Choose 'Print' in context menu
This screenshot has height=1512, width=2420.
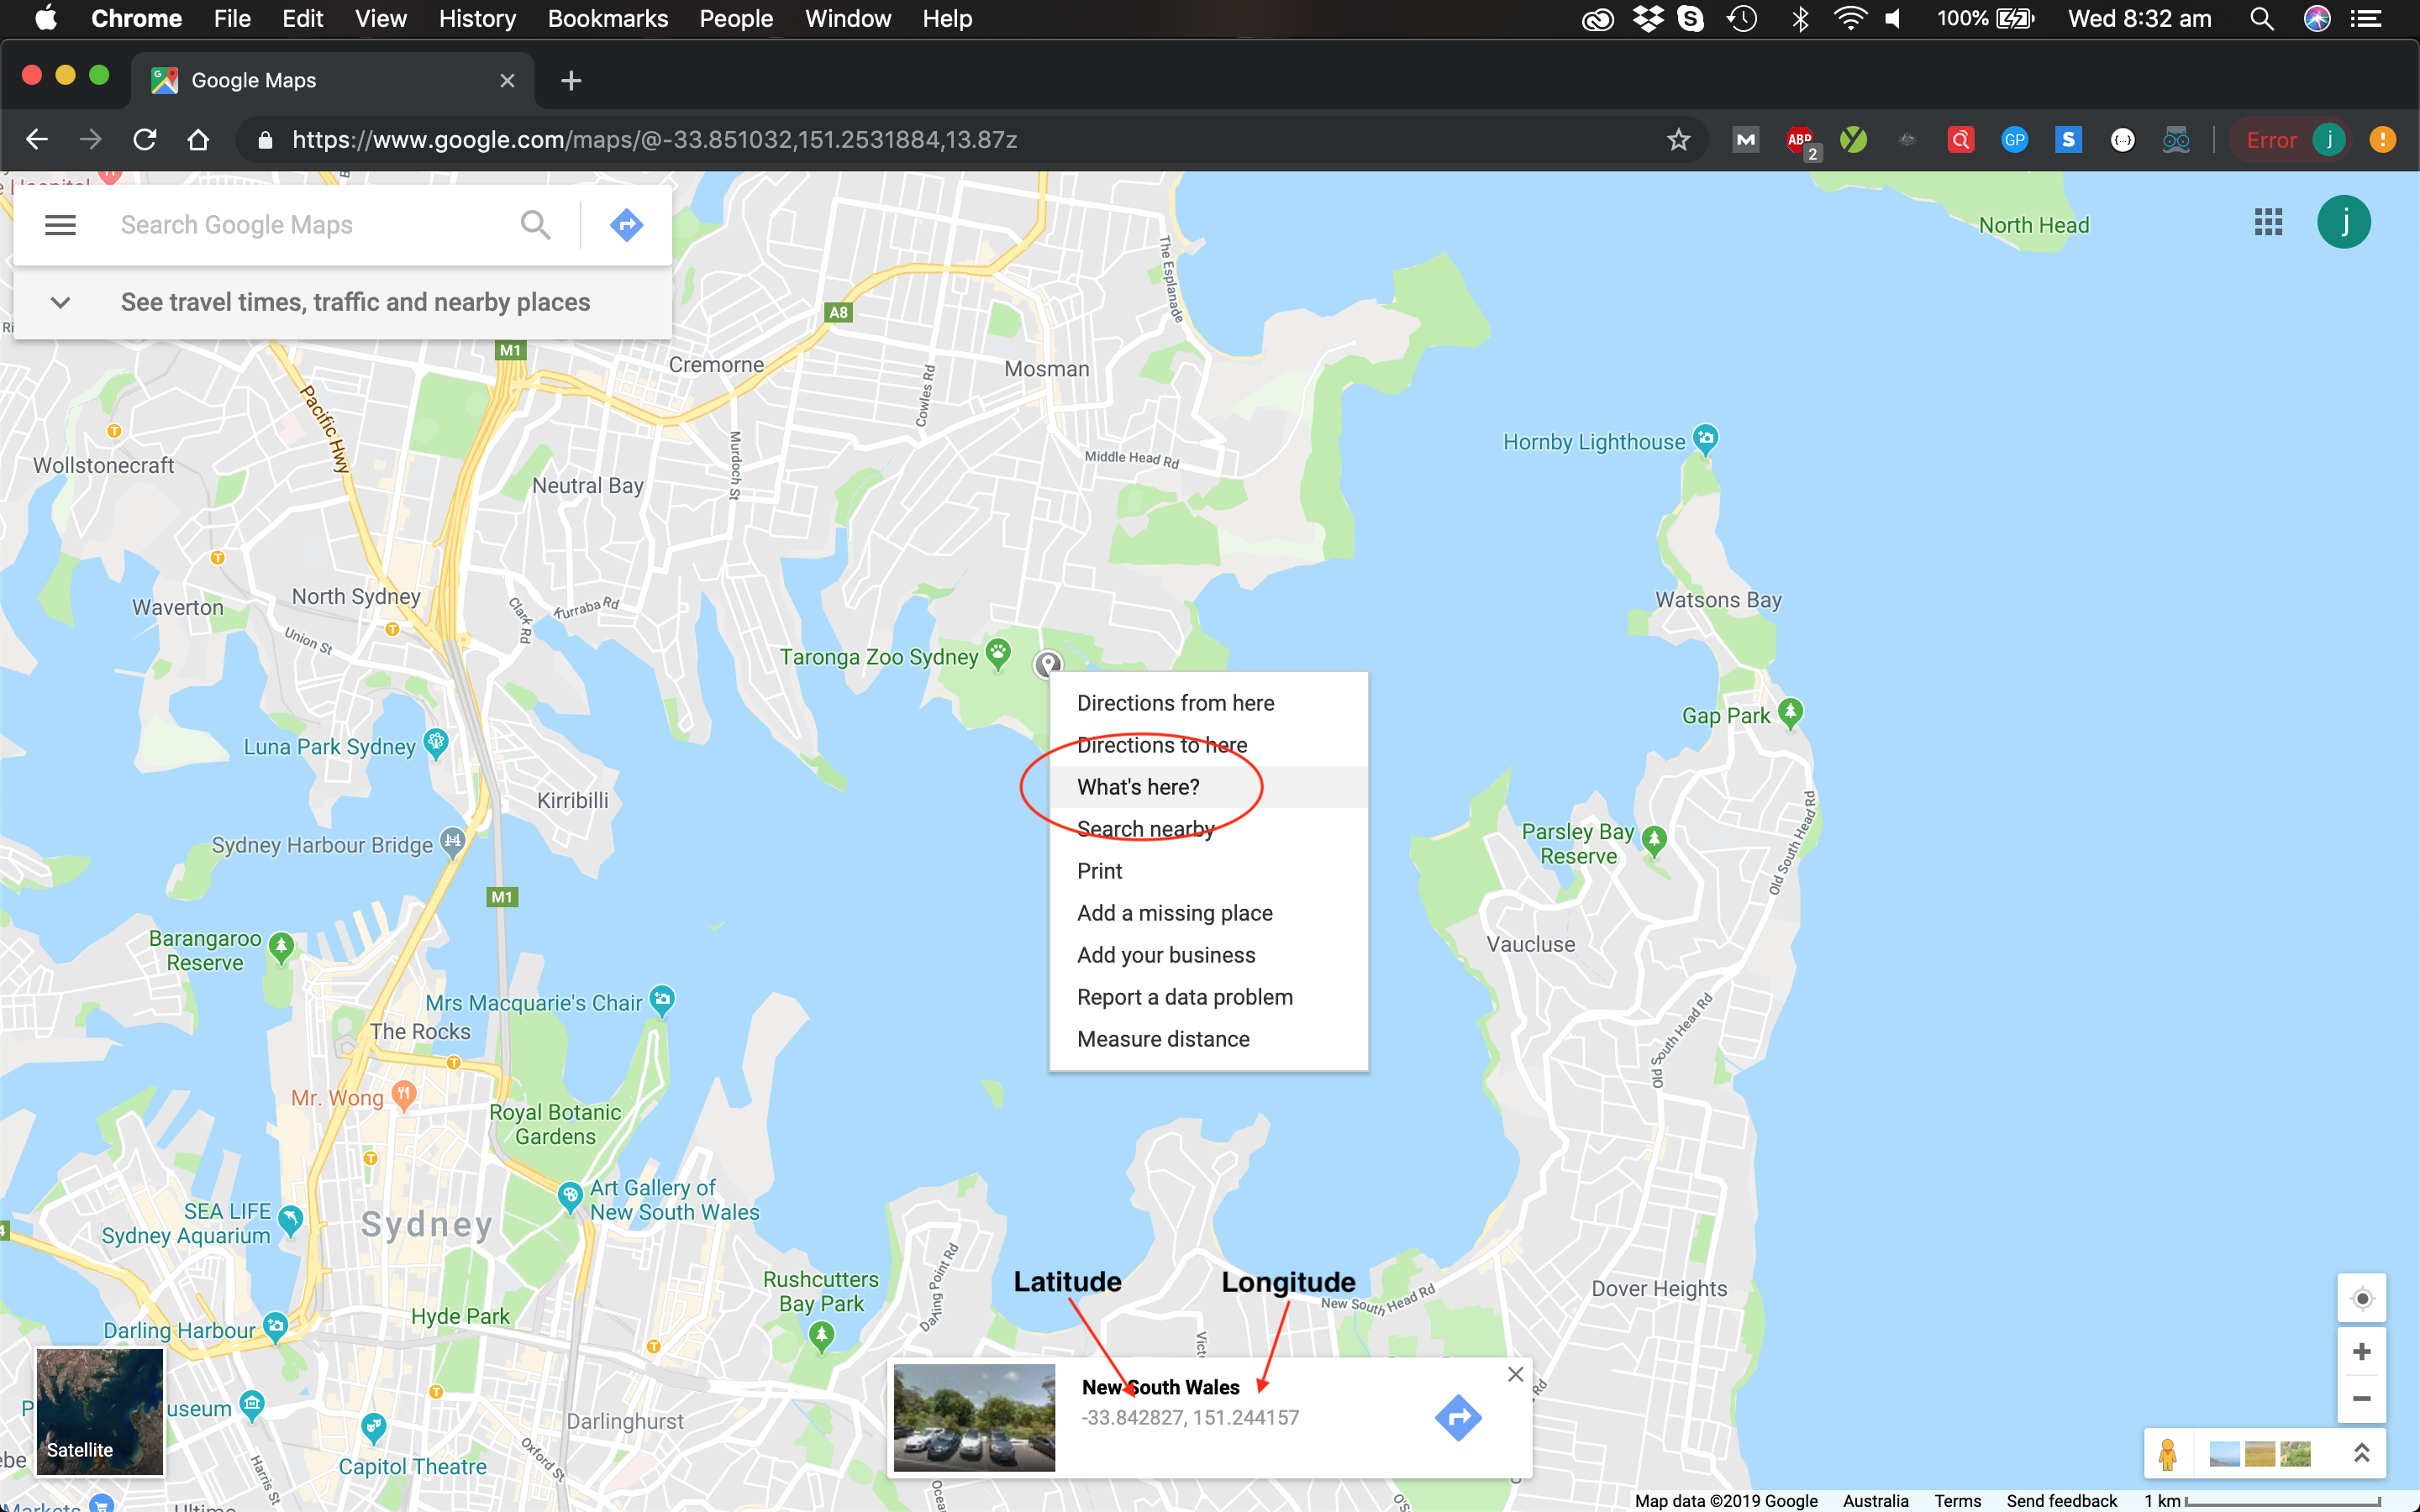tap(1208, 871)
